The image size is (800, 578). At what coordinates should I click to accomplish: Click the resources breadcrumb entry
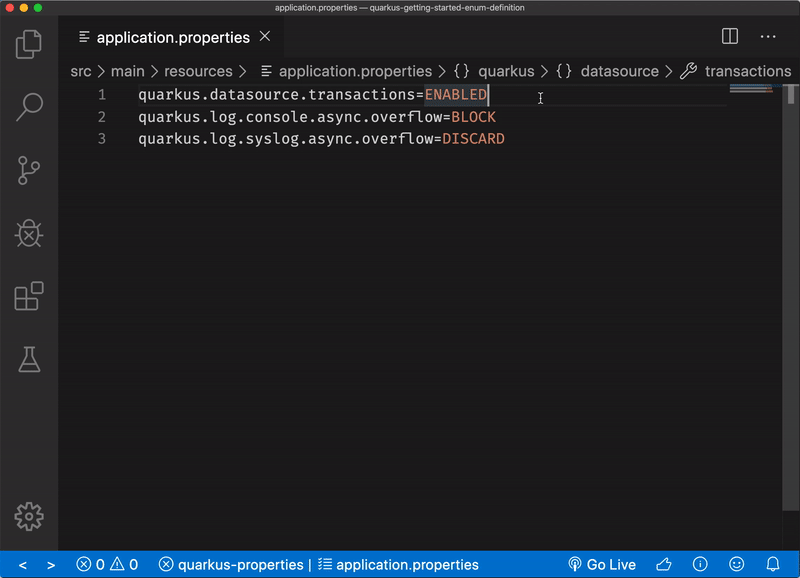tap(200, 71)
